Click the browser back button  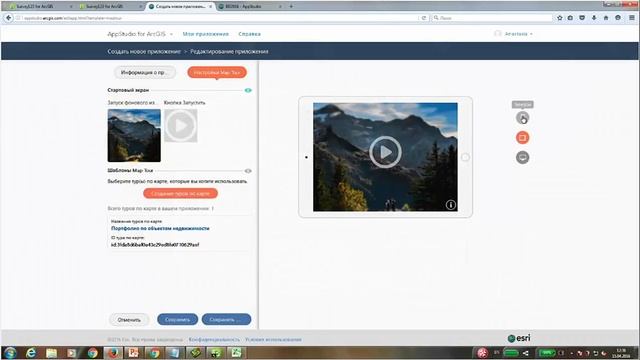(9, 18)
